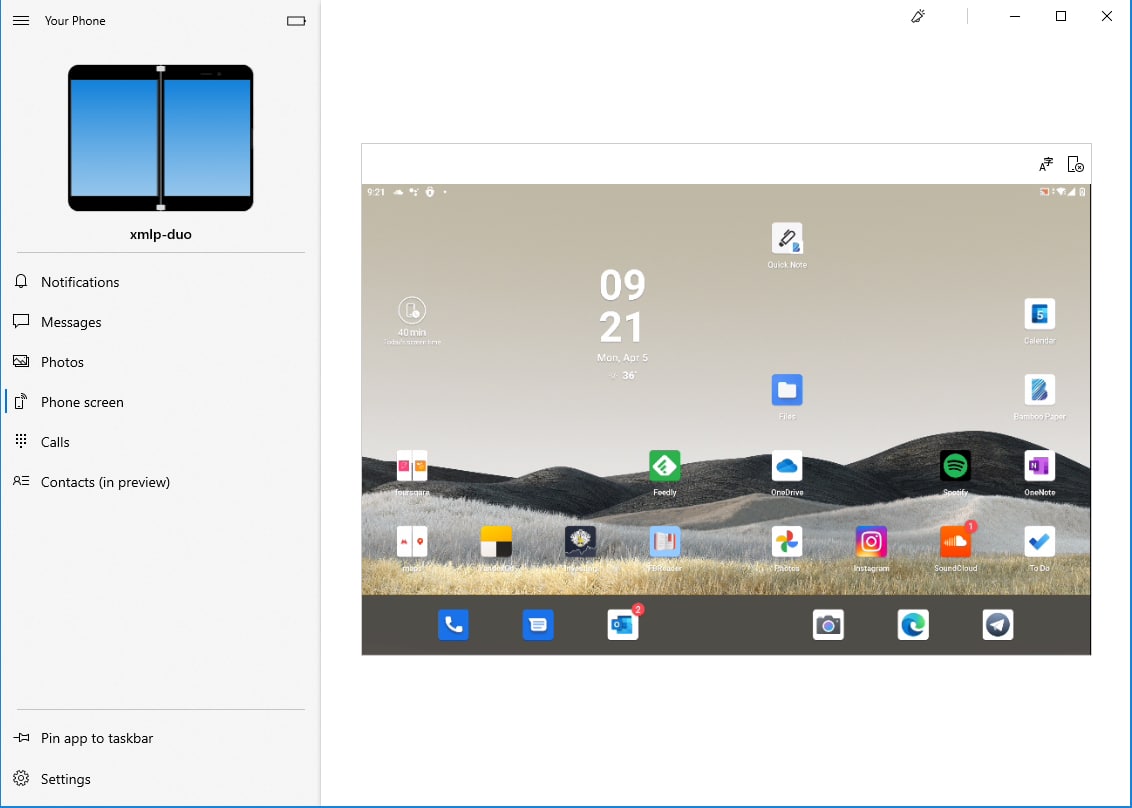
Task: Go to Messages in the sidebar
Action: click(160, 322)
